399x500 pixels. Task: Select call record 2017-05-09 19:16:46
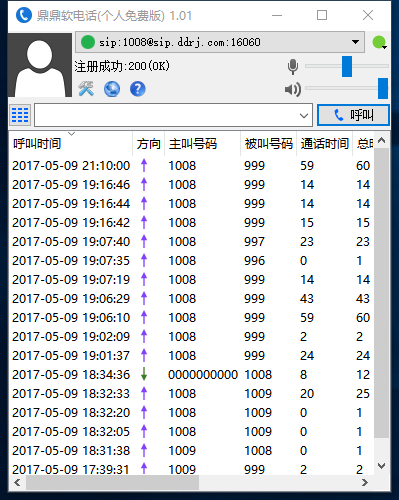point(191,185)
